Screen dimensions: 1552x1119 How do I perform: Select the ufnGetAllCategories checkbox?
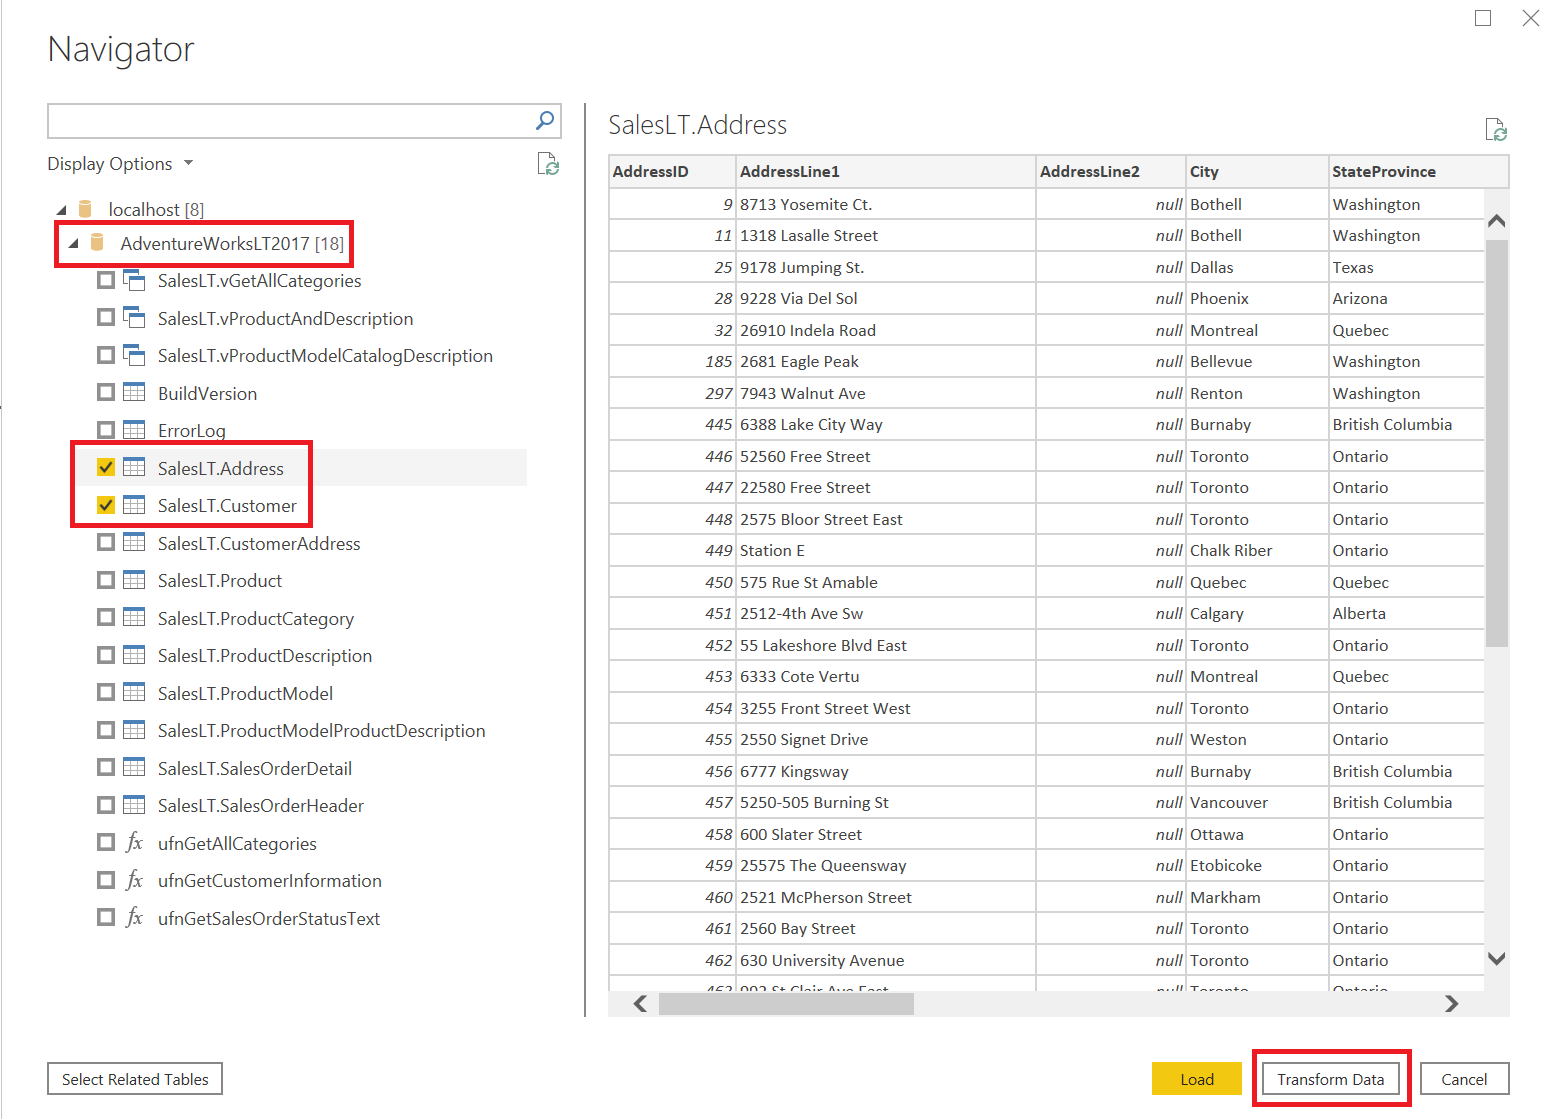pyautogui.click(x=106, y=842)
